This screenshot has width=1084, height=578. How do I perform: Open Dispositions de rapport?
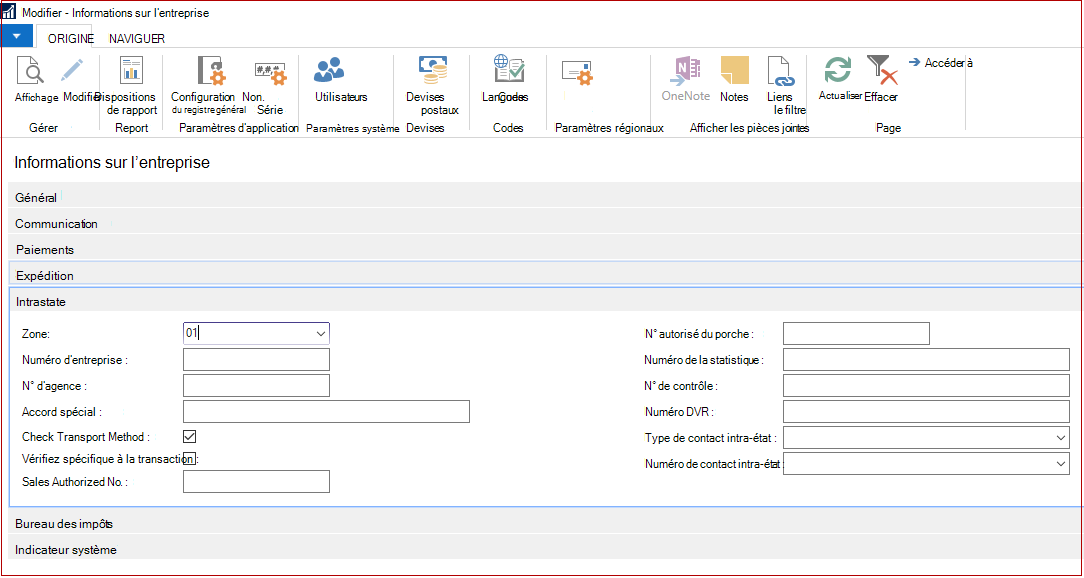tap(131, 71)
